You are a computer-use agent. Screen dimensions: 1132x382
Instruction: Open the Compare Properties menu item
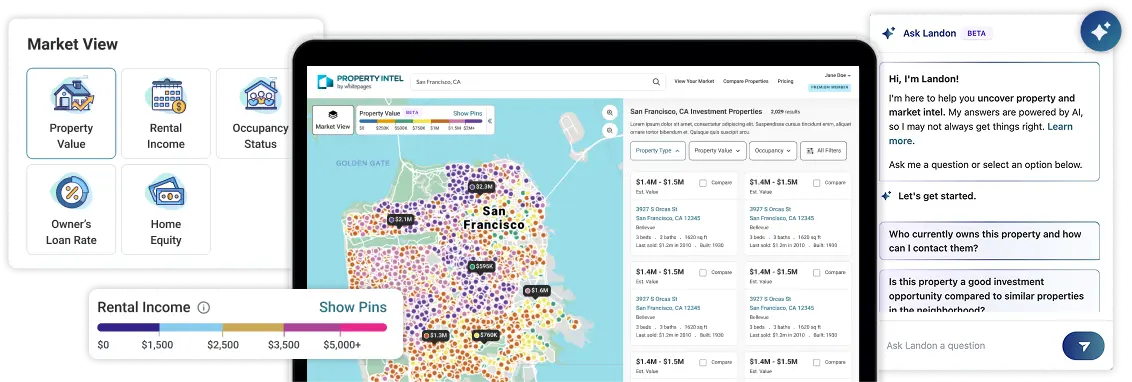pos(745,82)
